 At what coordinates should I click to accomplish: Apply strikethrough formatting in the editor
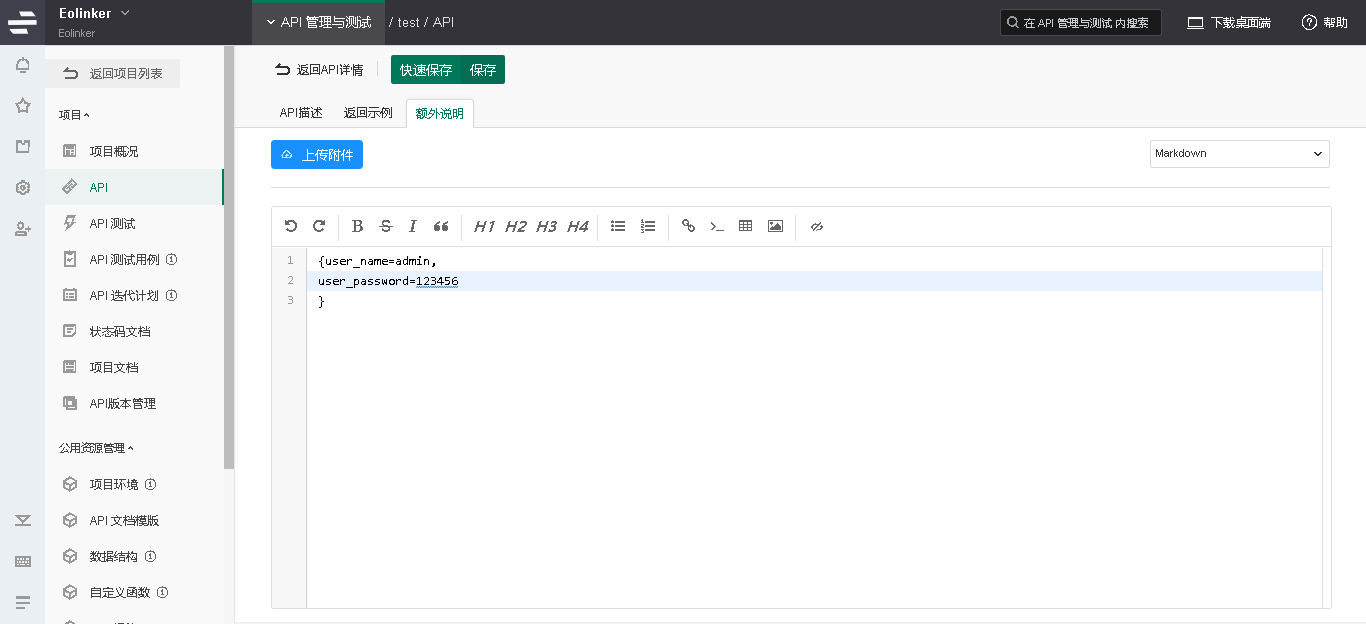click(386, 226)
